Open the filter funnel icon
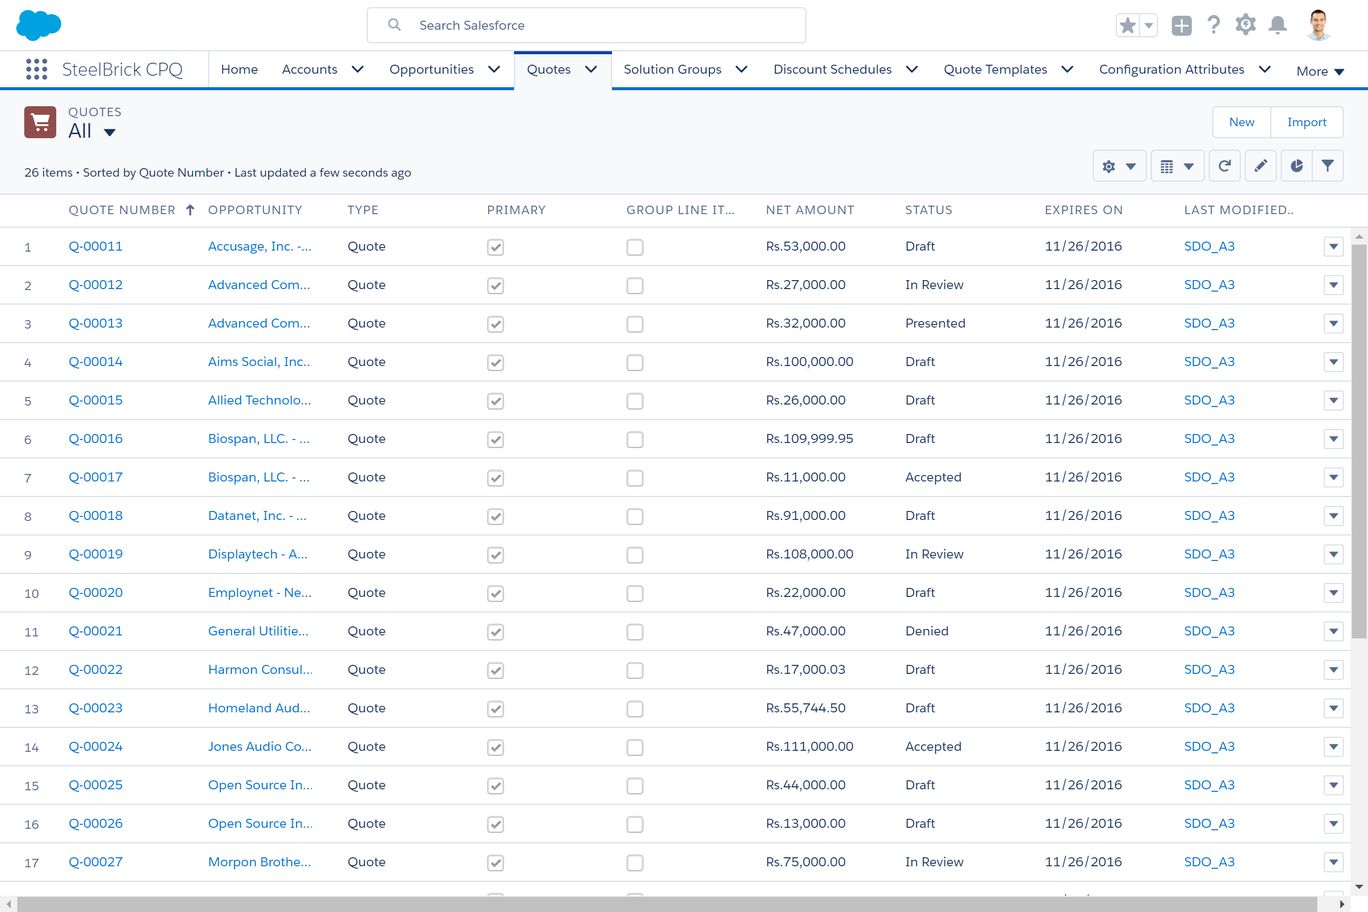The height and width of the screenshot is (912, 1368). (x=1327, y=166)
